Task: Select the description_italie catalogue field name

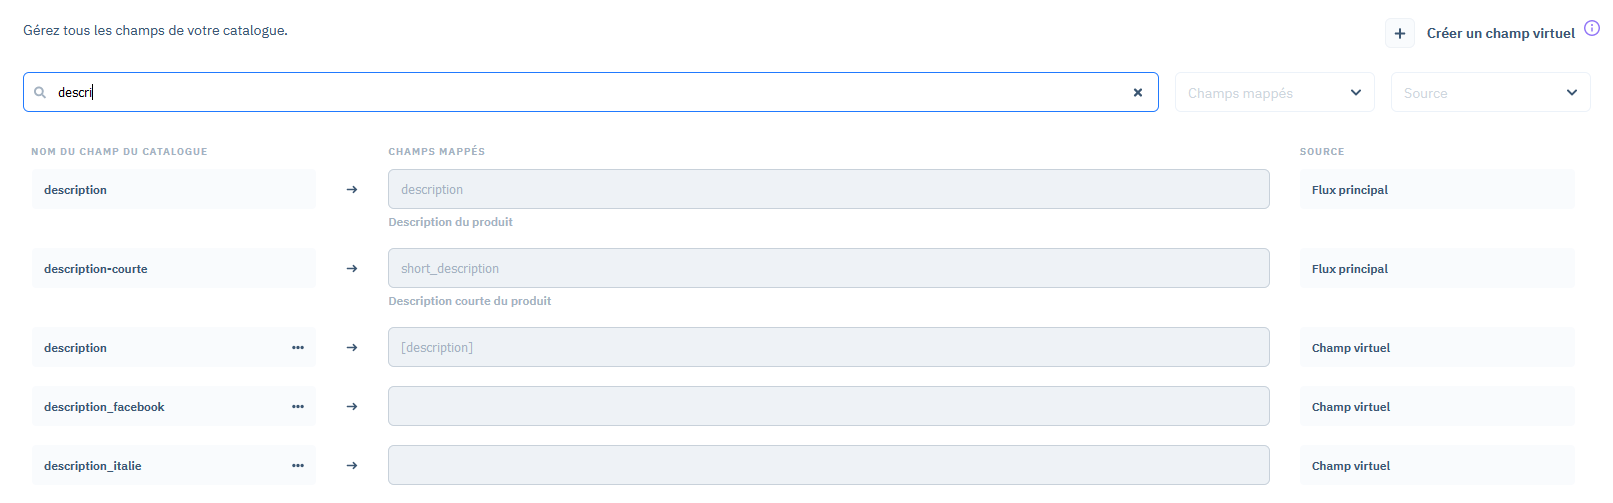Action: pyautogui.click(x=93, y=466)
